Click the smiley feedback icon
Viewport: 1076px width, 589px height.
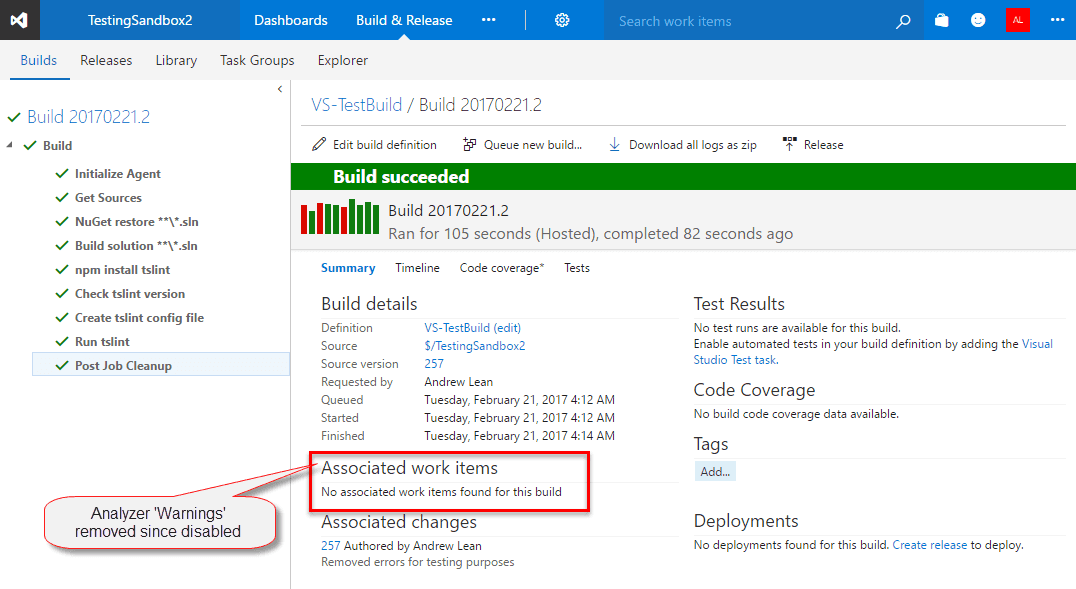tap(978, 20)
